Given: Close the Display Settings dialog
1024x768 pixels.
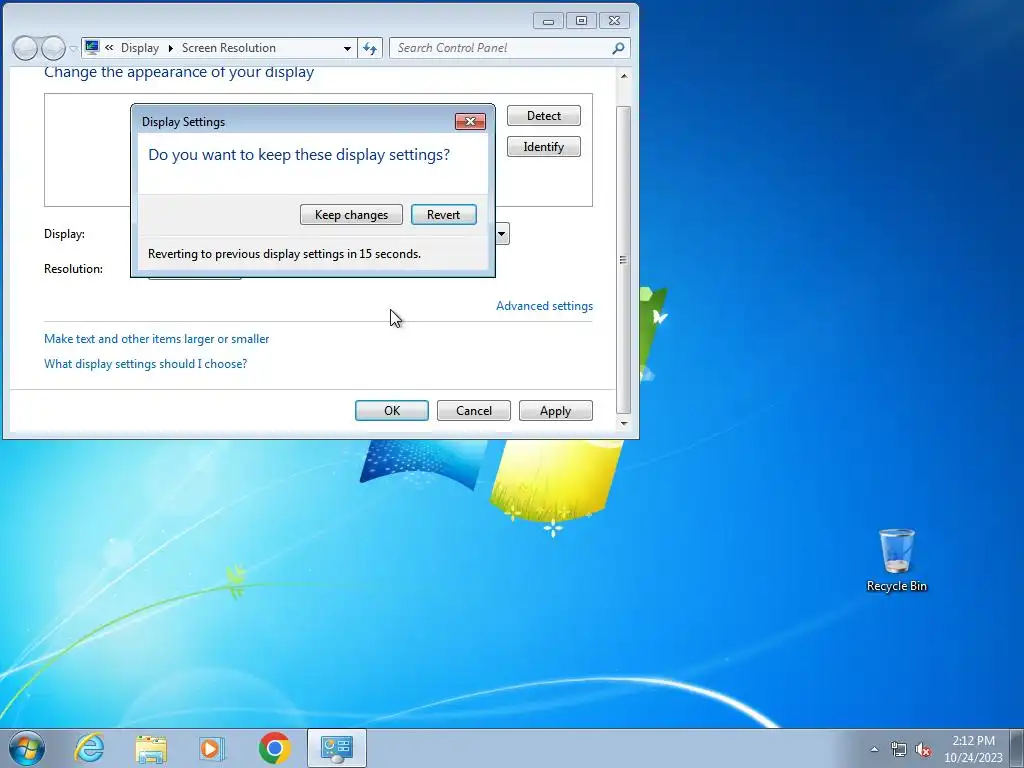Looking at the screenshot, I should pyautogui.click(x=470, y=121).
